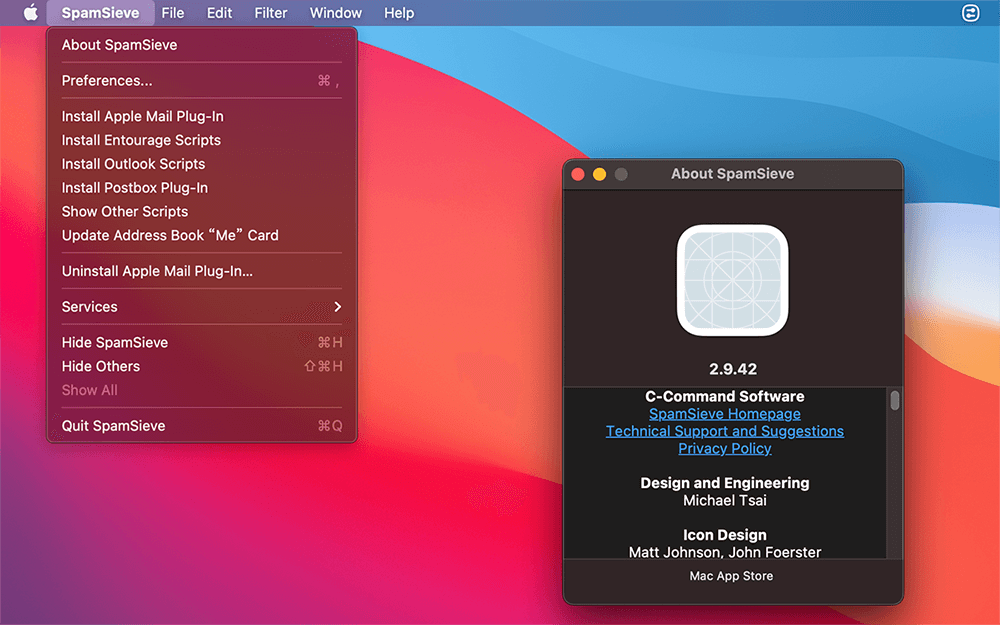Image resolution: width=1000 pixels, height=625 pixels.
Task: Select Install Entourage Scripts
Action: pos(202,140)
